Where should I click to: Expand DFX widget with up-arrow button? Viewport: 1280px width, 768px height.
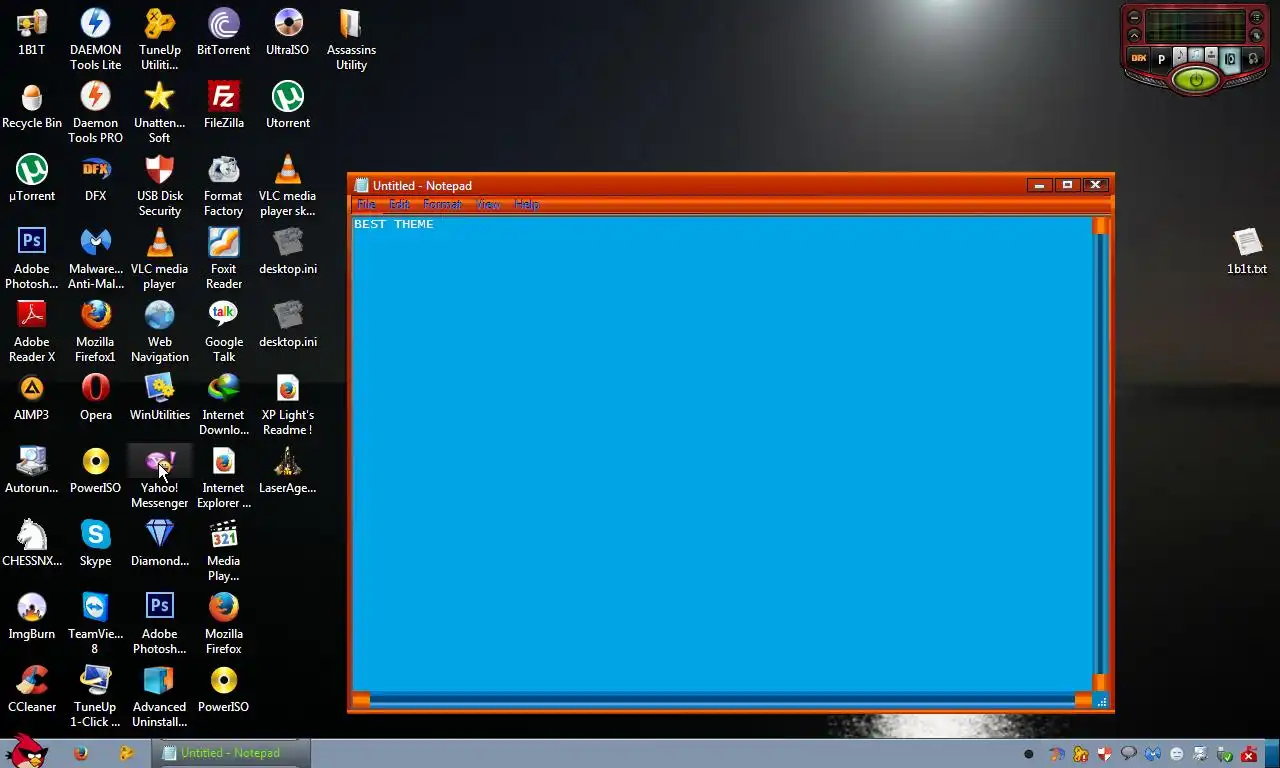pos(1134,35)
